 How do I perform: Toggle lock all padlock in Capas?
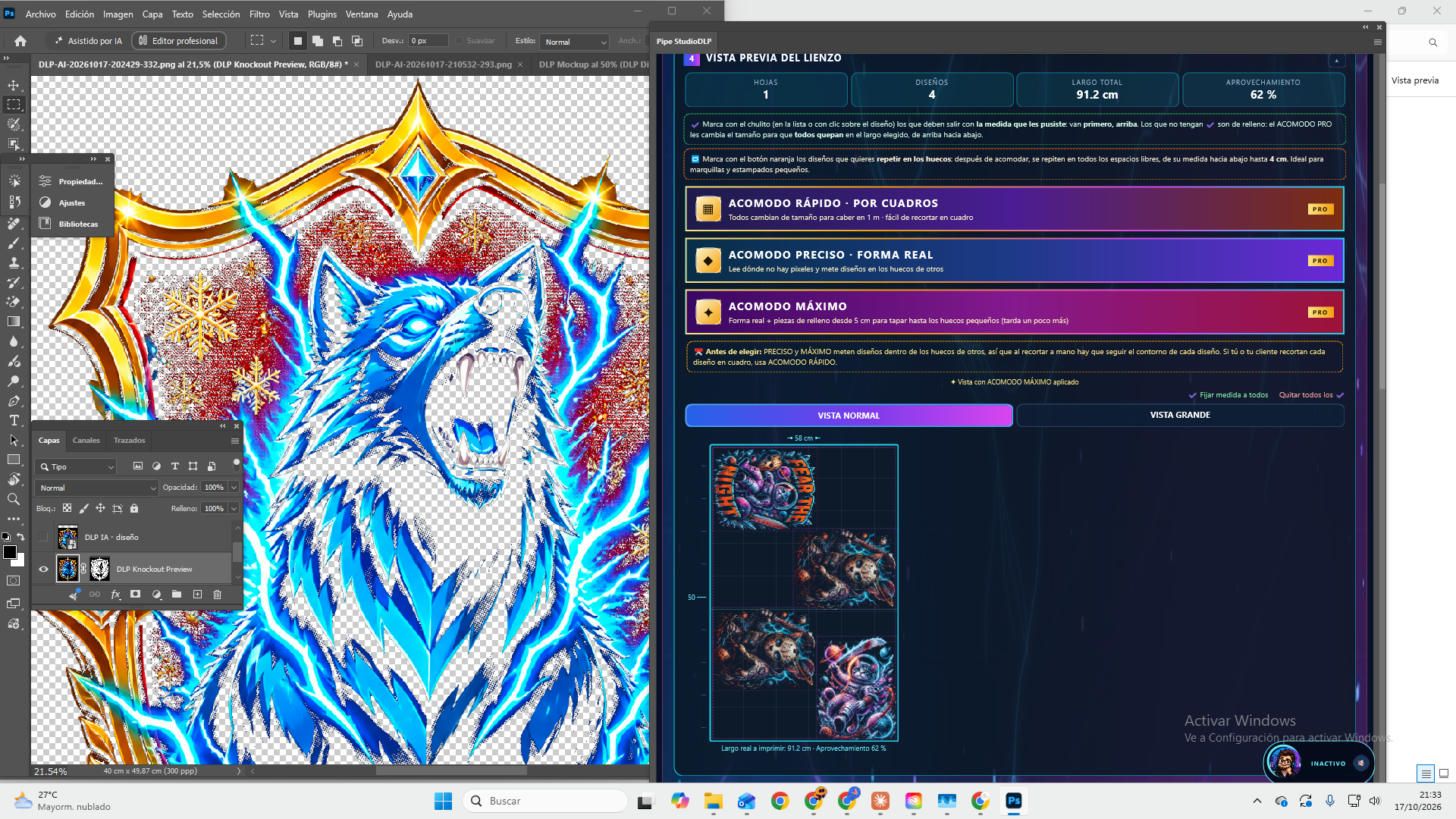134,508
